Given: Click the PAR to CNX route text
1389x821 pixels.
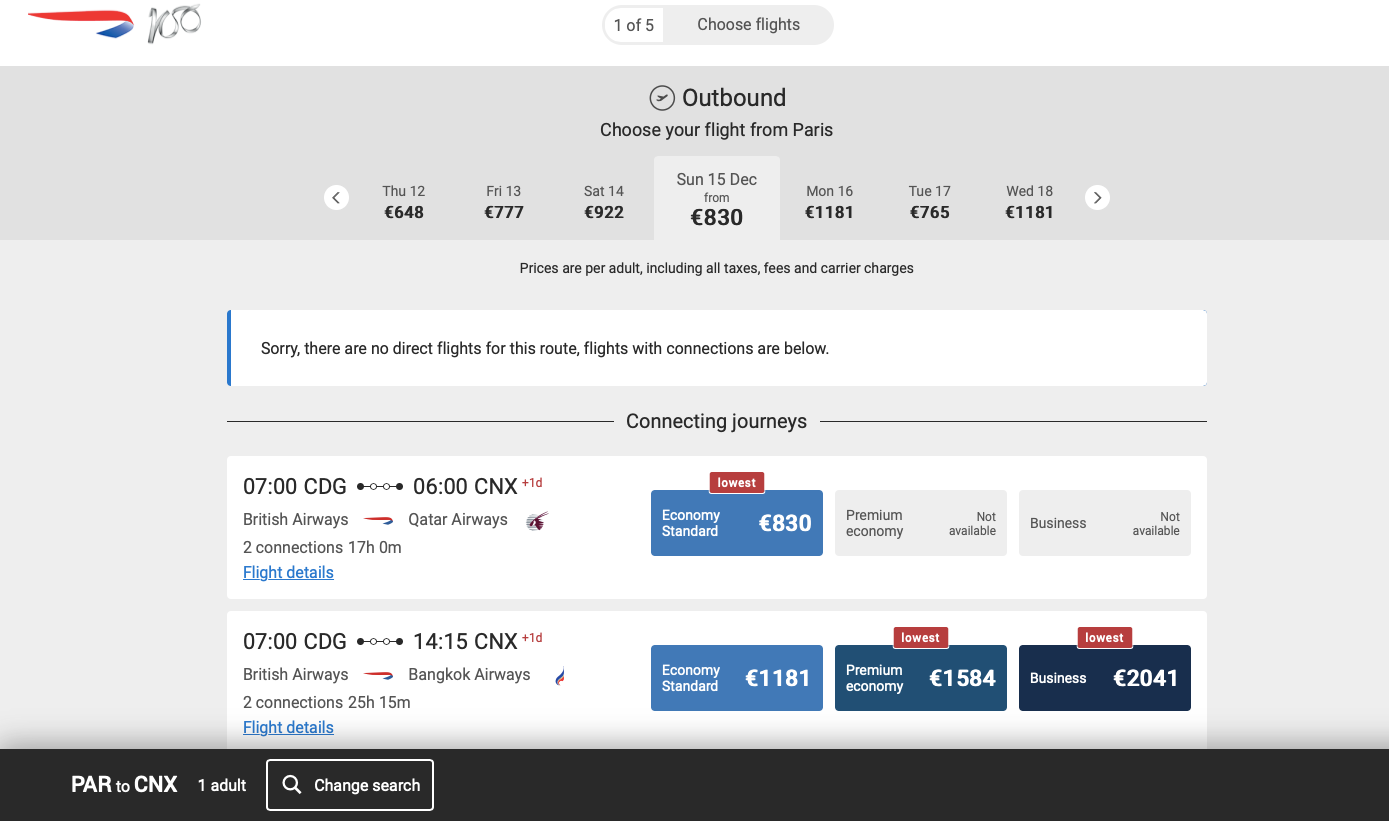Looking at the screenshot, I should 124,785.
